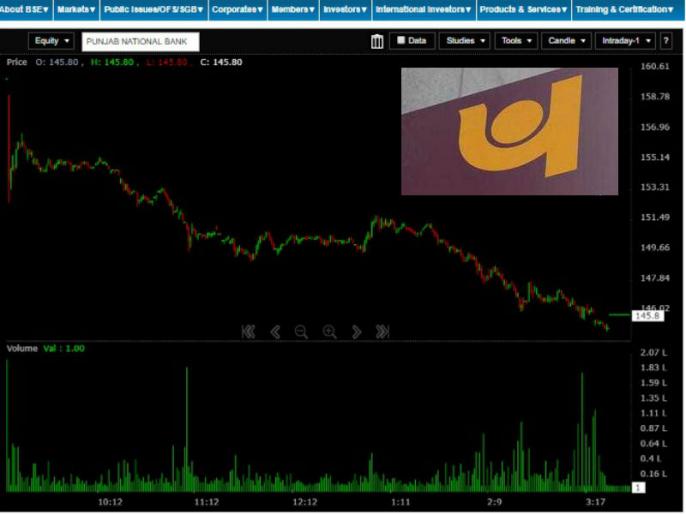Open the Corporates menu
This screenshot has width=686, height=514.
click(x=237, y=9)
